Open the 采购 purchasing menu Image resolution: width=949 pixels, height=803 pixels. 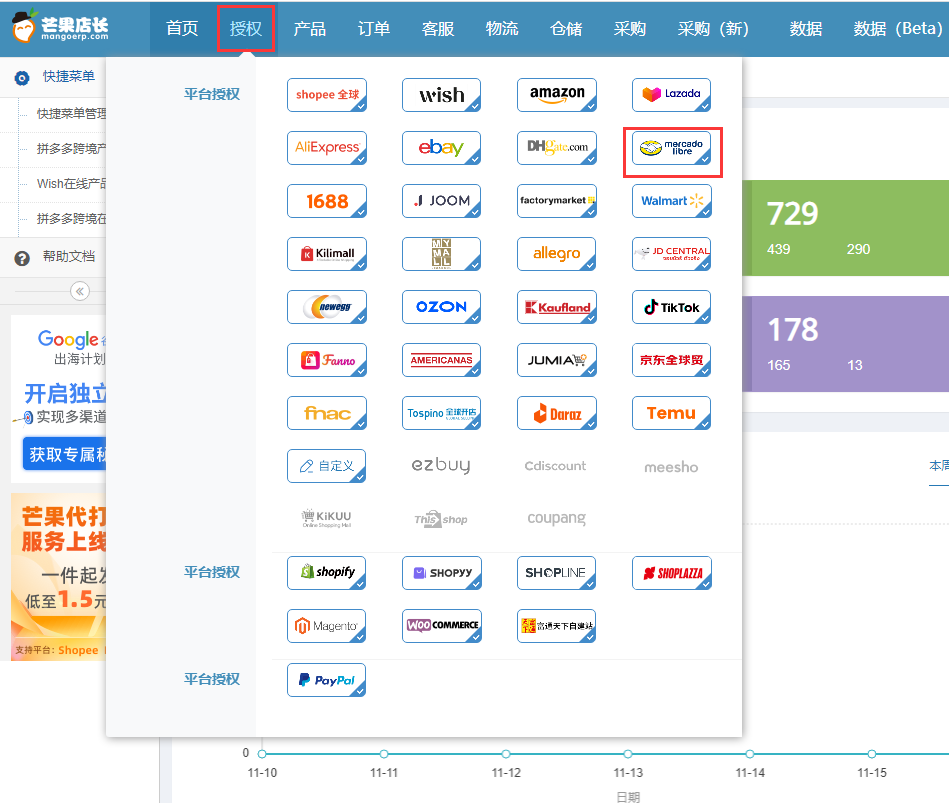(x=630, y=28)
